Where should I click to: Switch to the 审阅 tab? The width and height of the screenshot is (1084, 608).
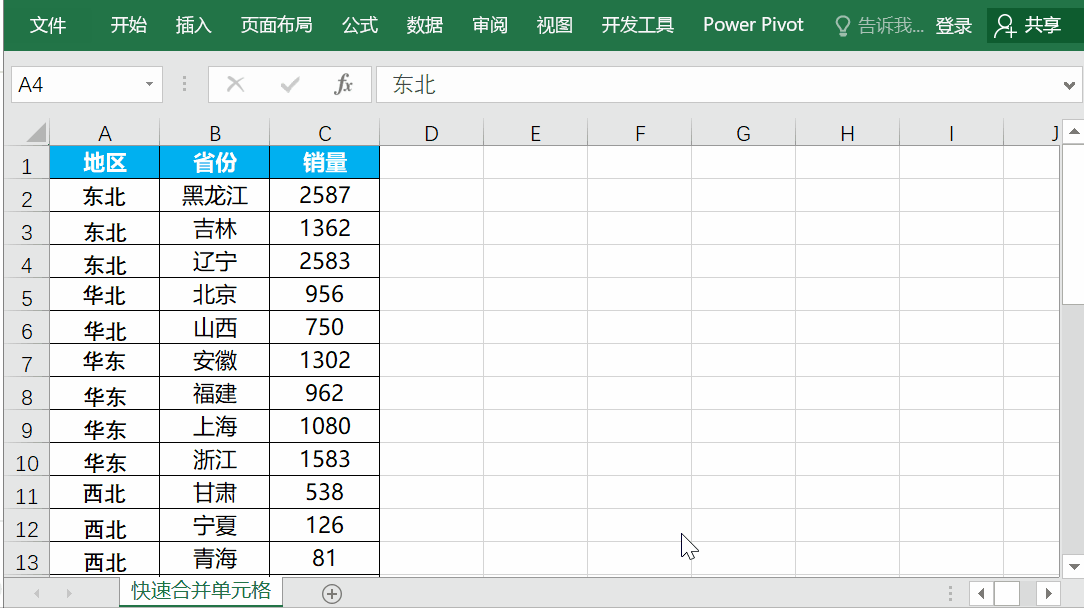click(489, 26)
